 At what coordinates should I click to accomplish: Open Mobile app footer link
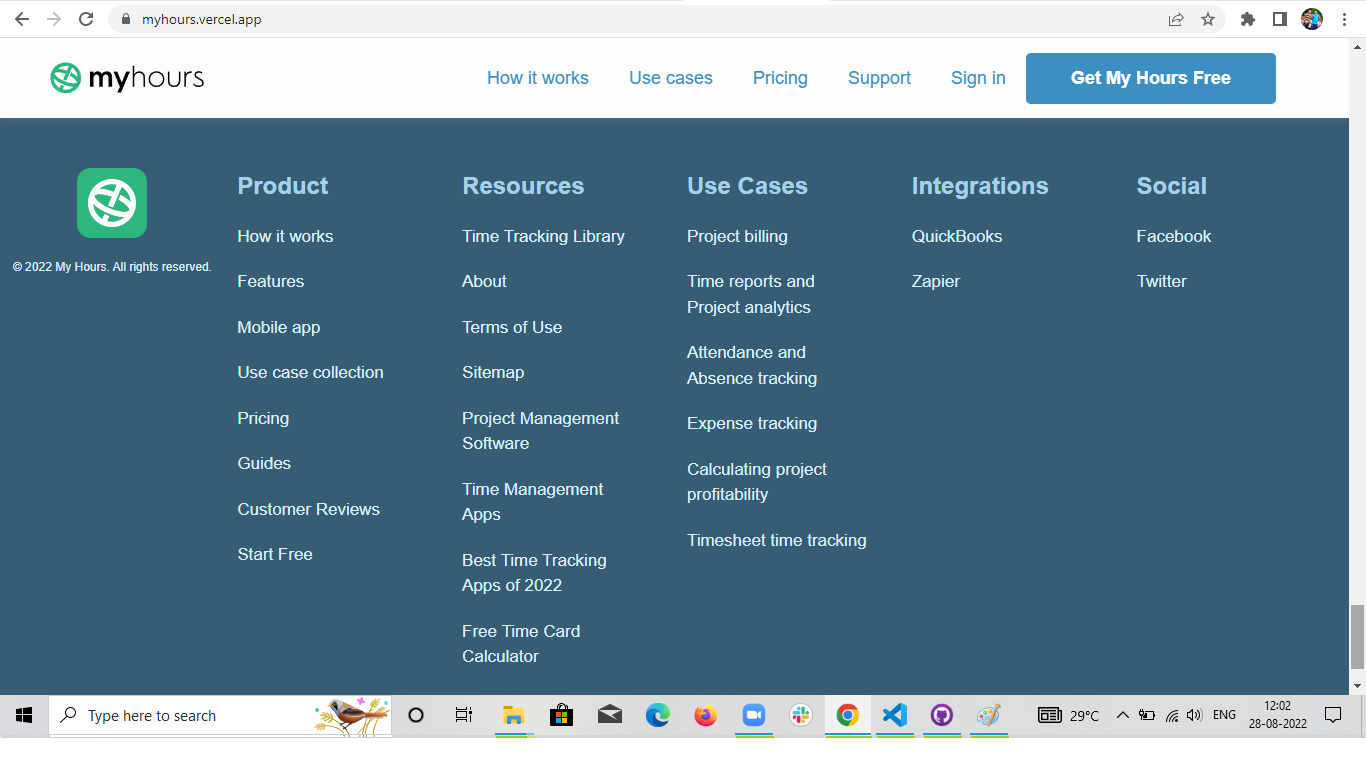click(x=279, y=327)
